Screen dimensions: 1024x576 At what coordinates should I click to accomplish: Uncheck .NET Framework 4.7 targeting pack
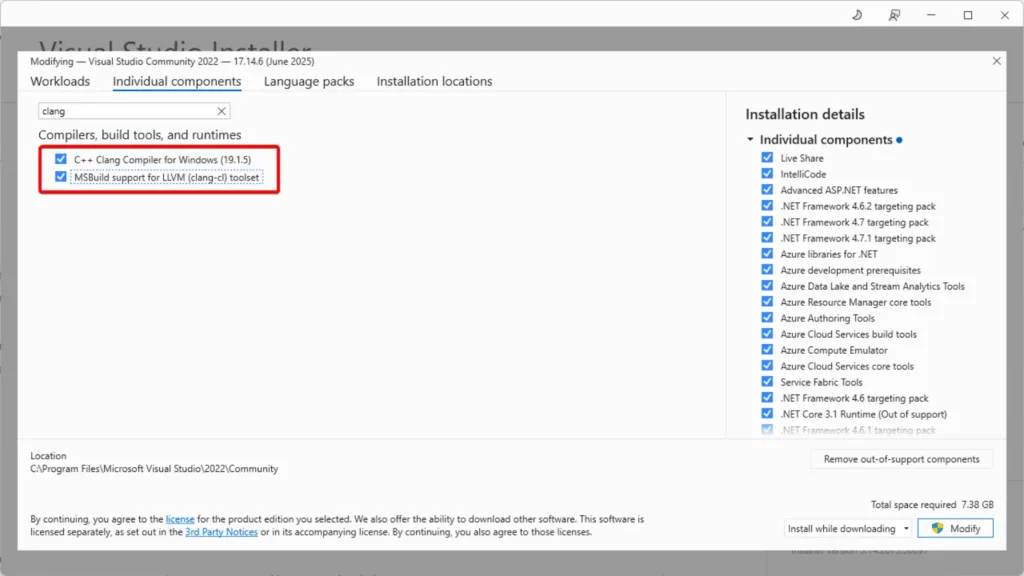[767, 221]
